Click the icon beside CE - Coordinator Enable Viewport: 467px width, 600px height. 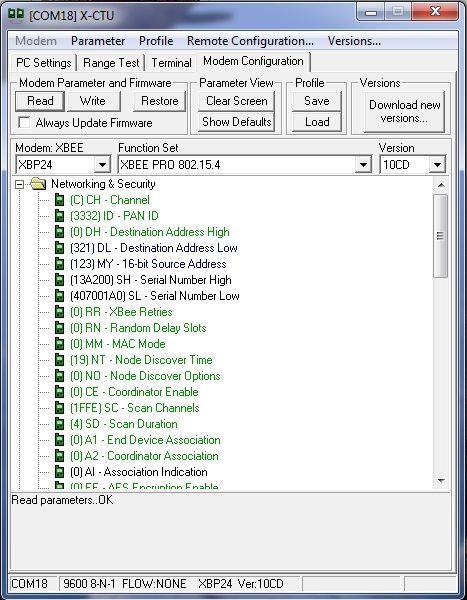pos(59,392)
